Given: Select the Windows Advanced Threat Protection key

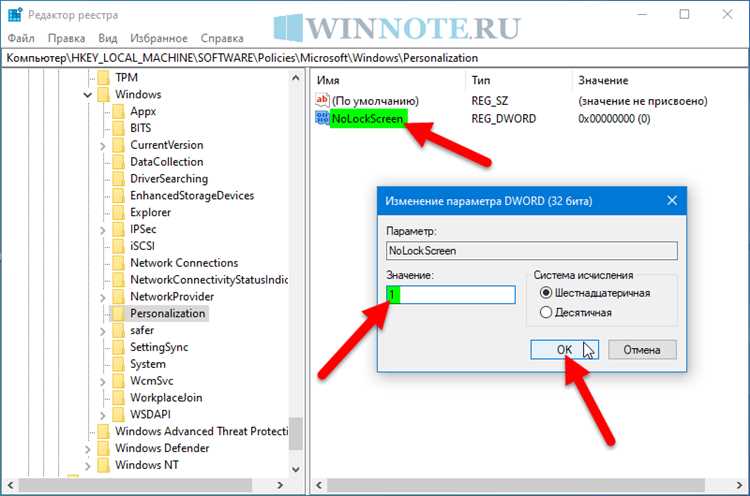Looking at the screenshot, I should coord(201,431).
